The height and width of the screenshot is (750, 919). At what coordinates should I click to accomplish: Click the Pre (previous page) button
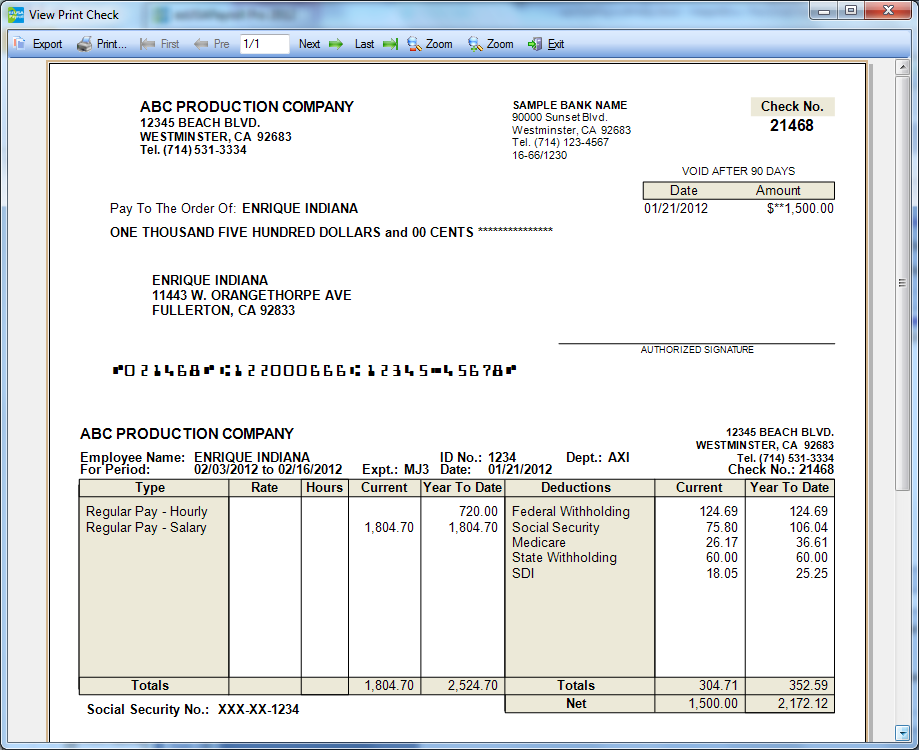[x=212, y=44]
